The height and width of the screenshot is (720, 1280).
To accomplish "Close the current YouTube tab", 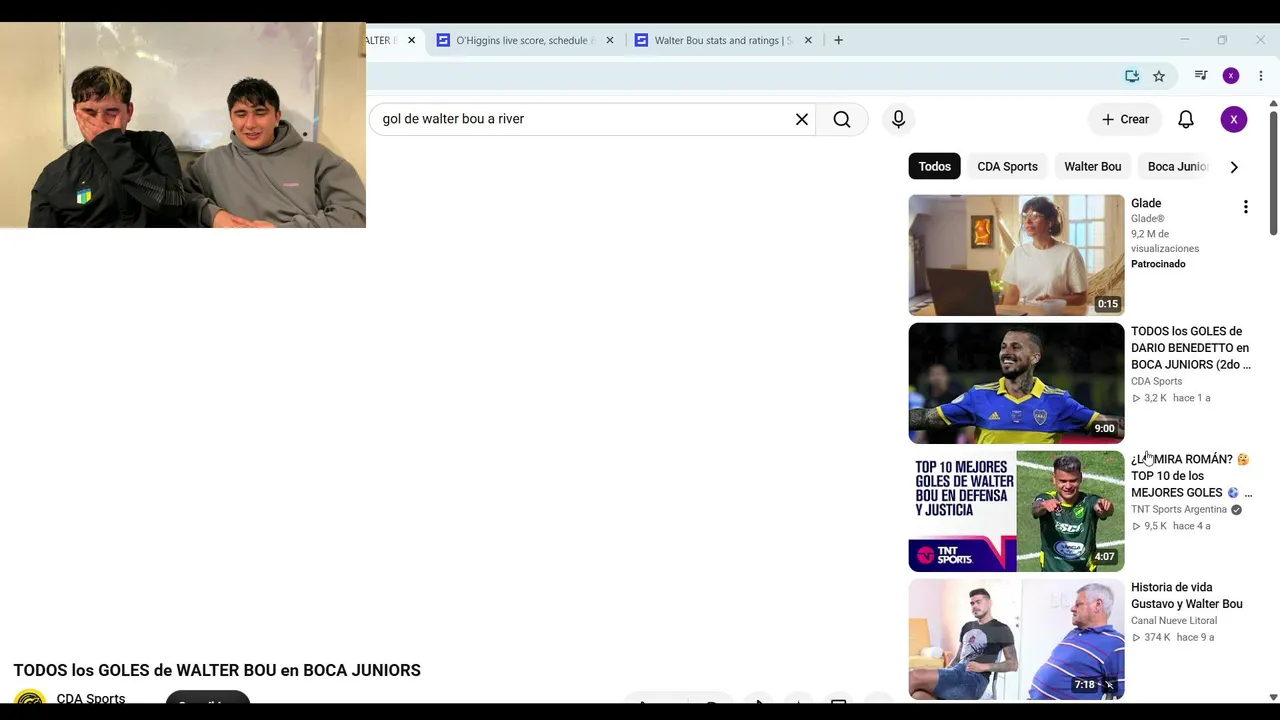I will [x=411, y=40].
